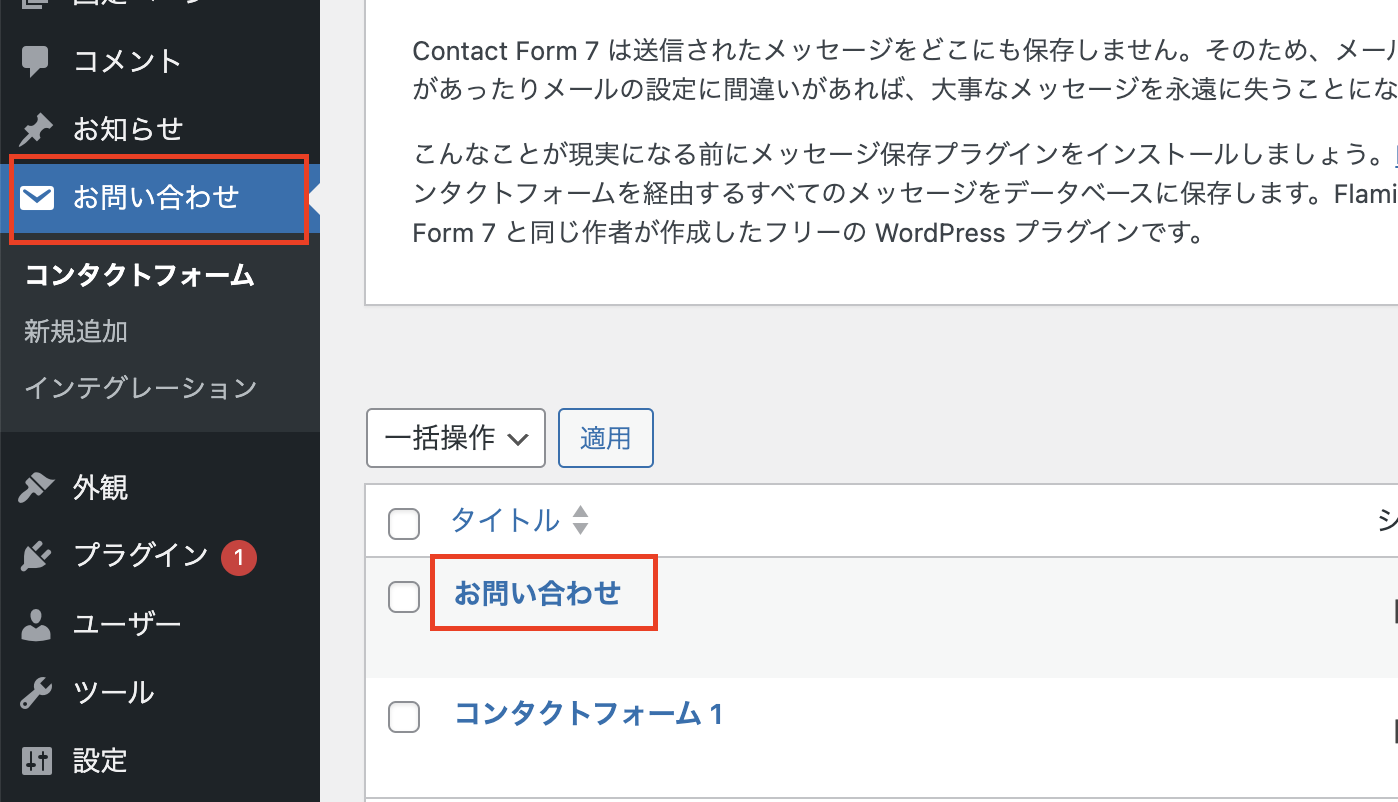Open the お問い合わせ form title link
1398x802 pixels.
[x=538, y=593]
